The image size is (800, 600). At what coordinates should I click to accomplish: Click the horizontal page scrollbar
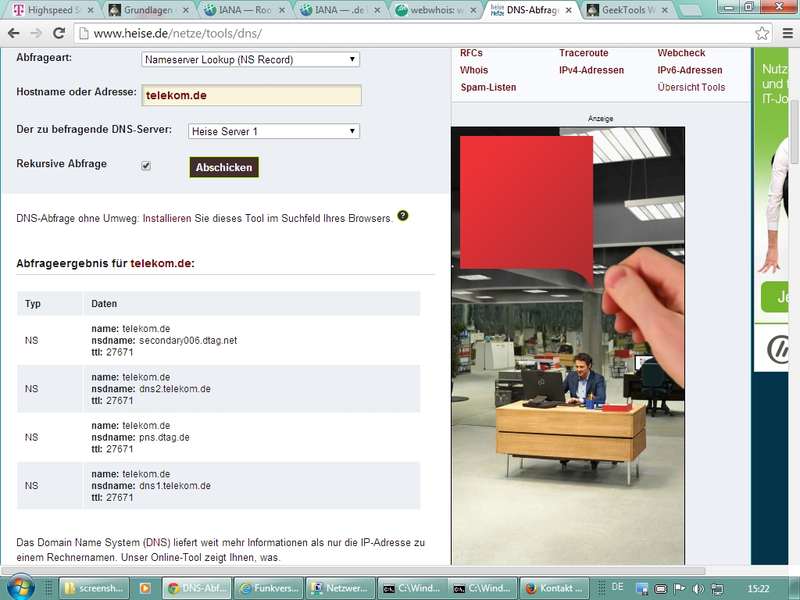coord(354,570)
